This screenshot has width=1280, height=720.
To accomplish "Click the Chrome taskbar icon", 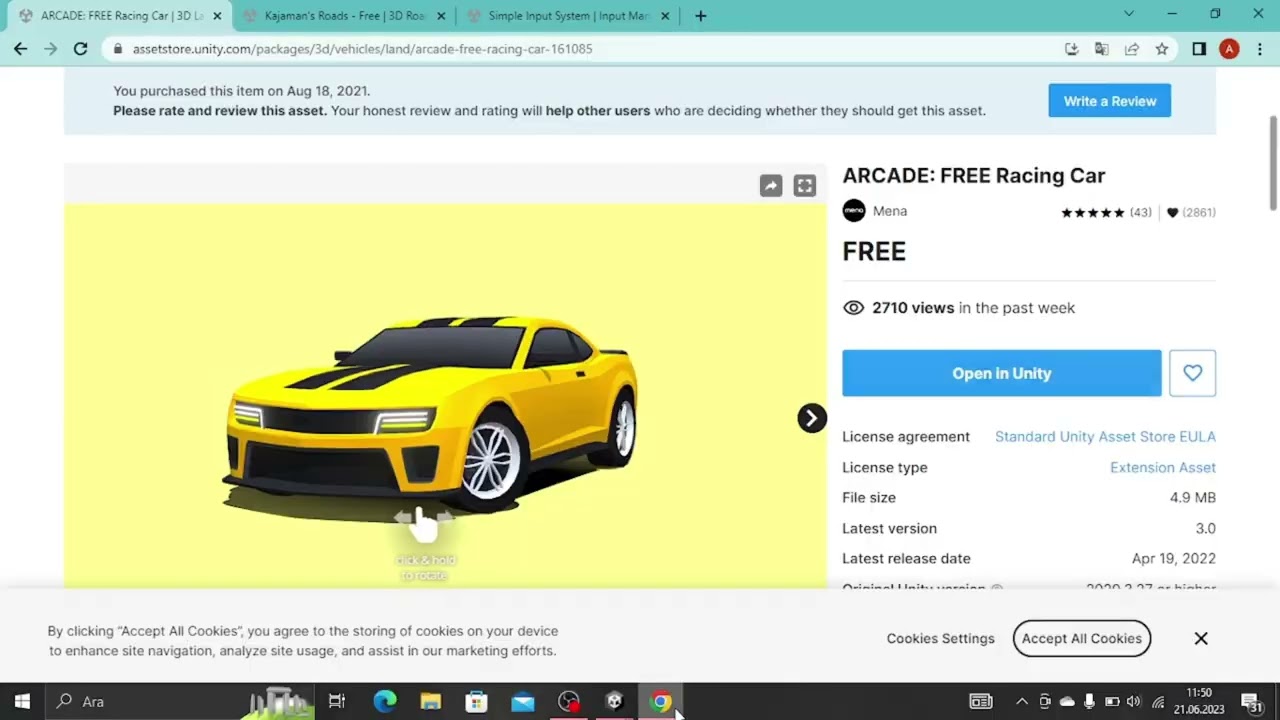I will [660, 701].
